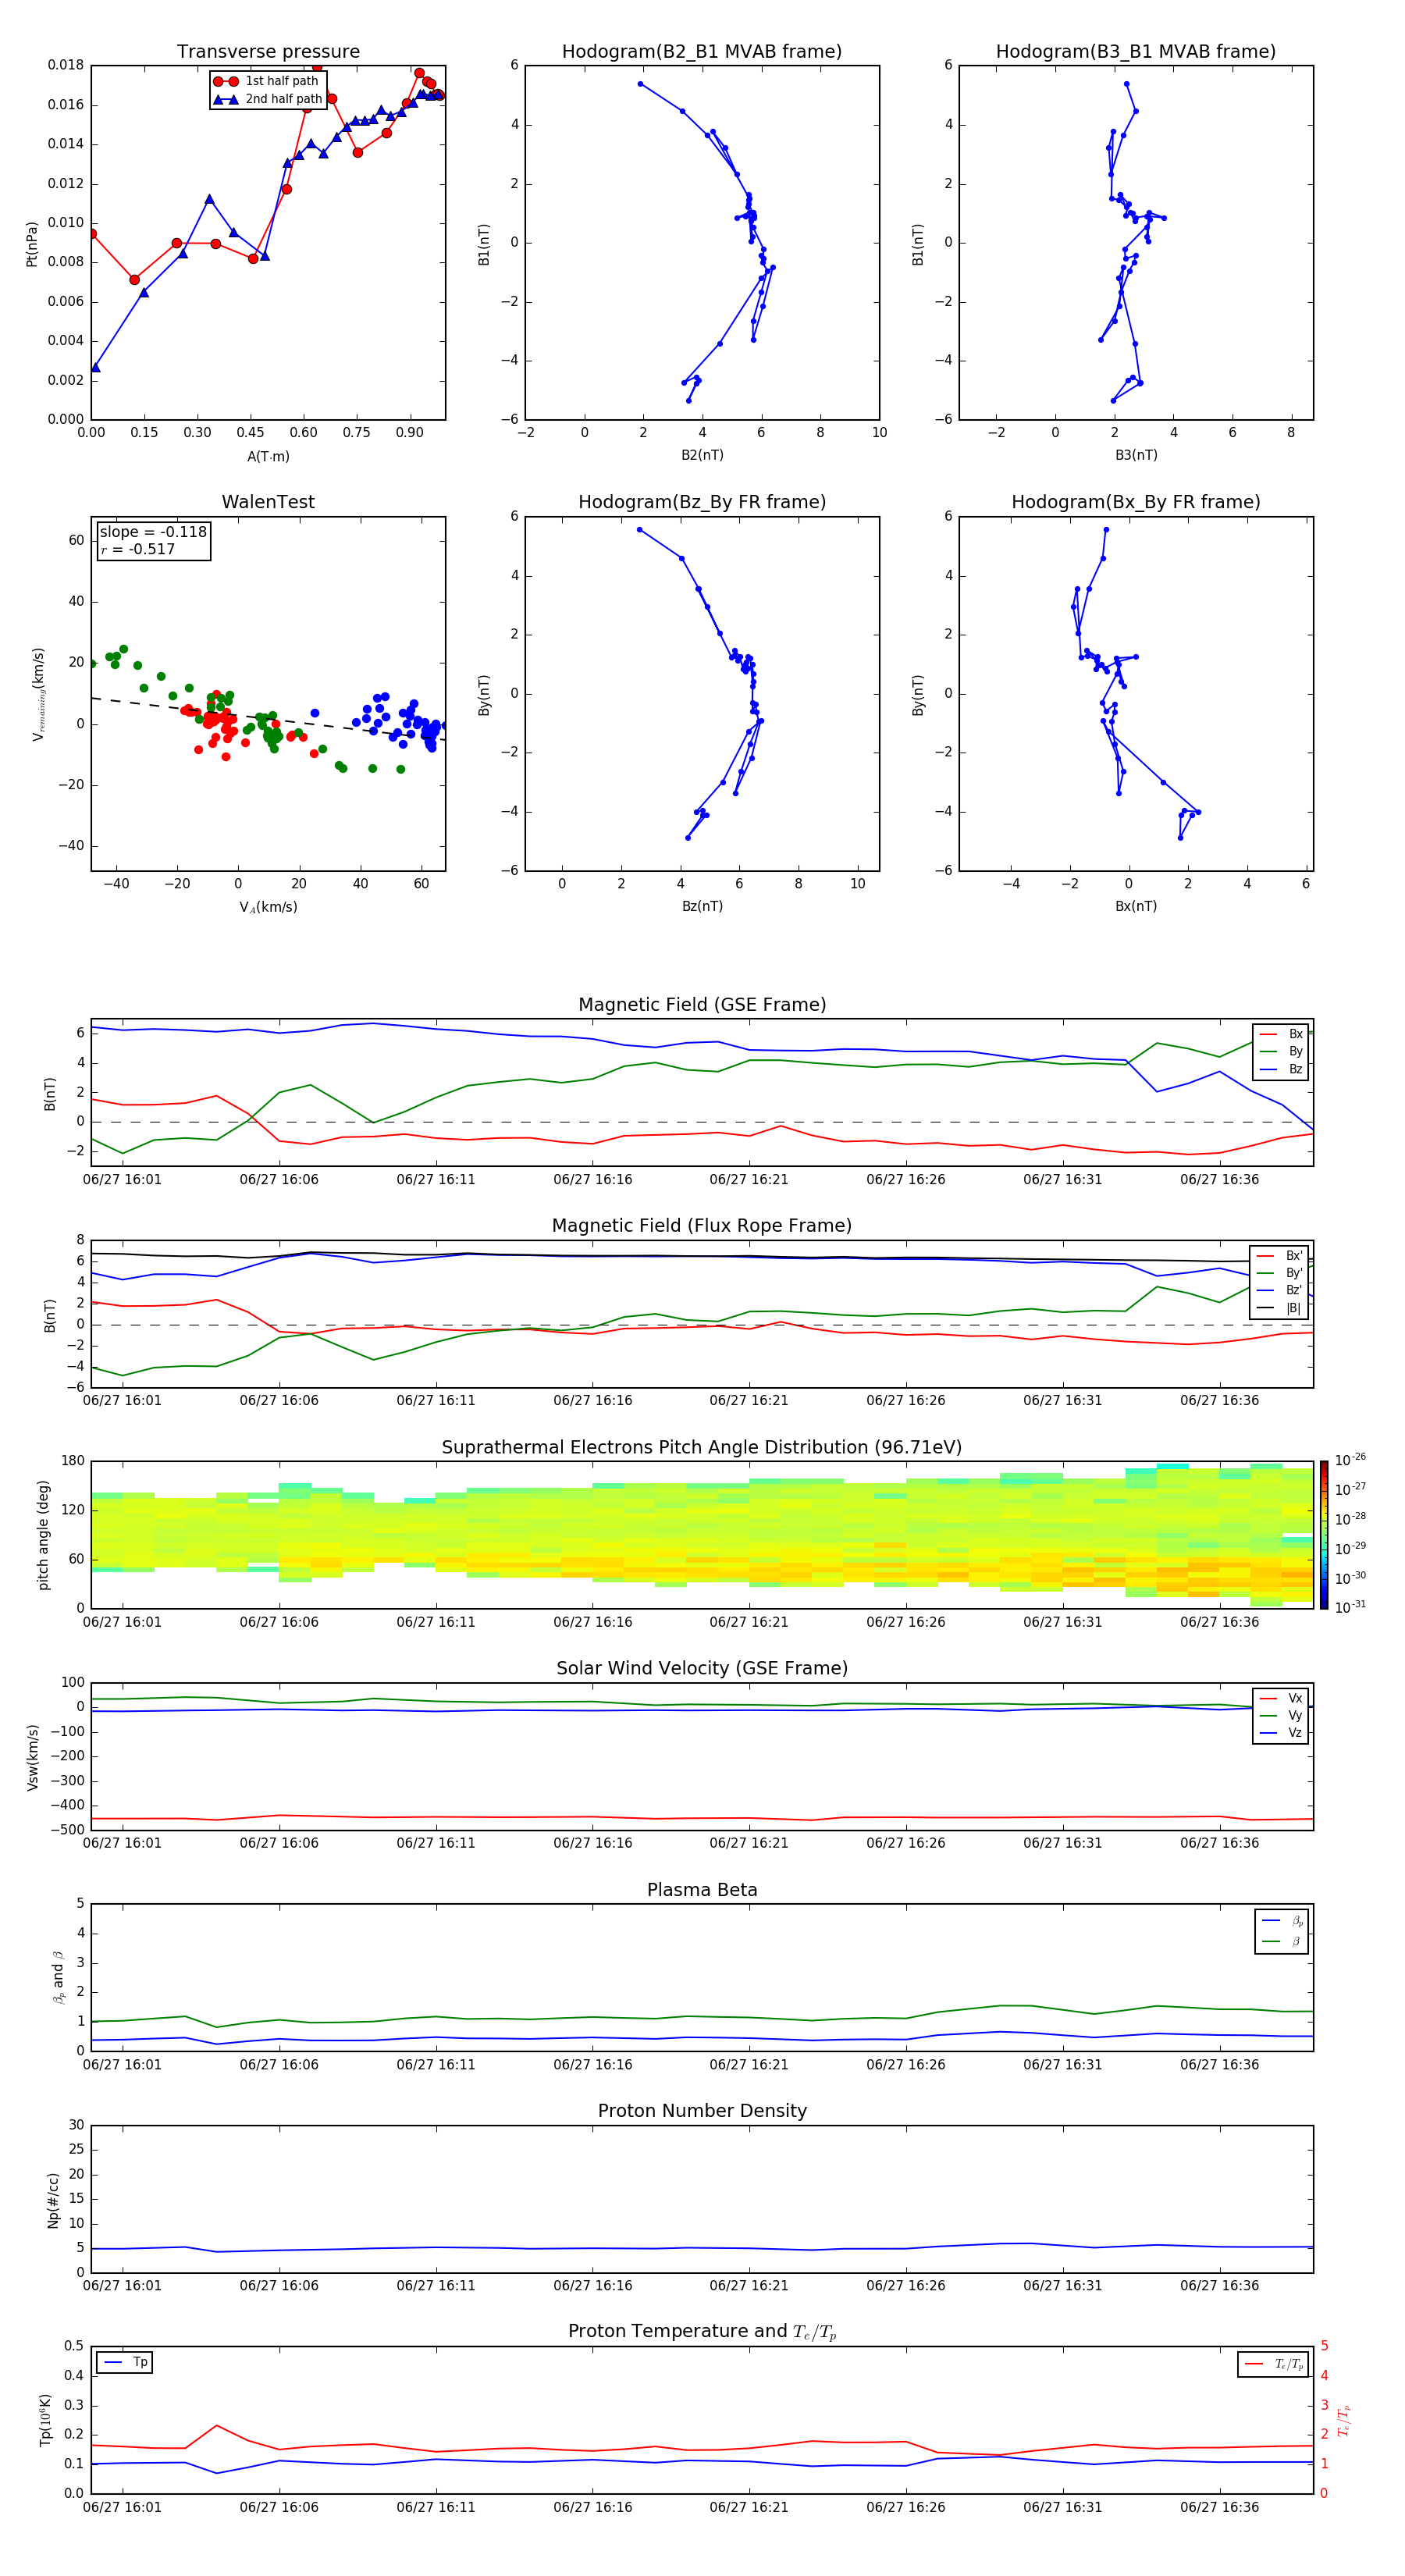
Task: Click the 'Magnetic Field (GSE Frame)' title
Action: (702, 1005)
